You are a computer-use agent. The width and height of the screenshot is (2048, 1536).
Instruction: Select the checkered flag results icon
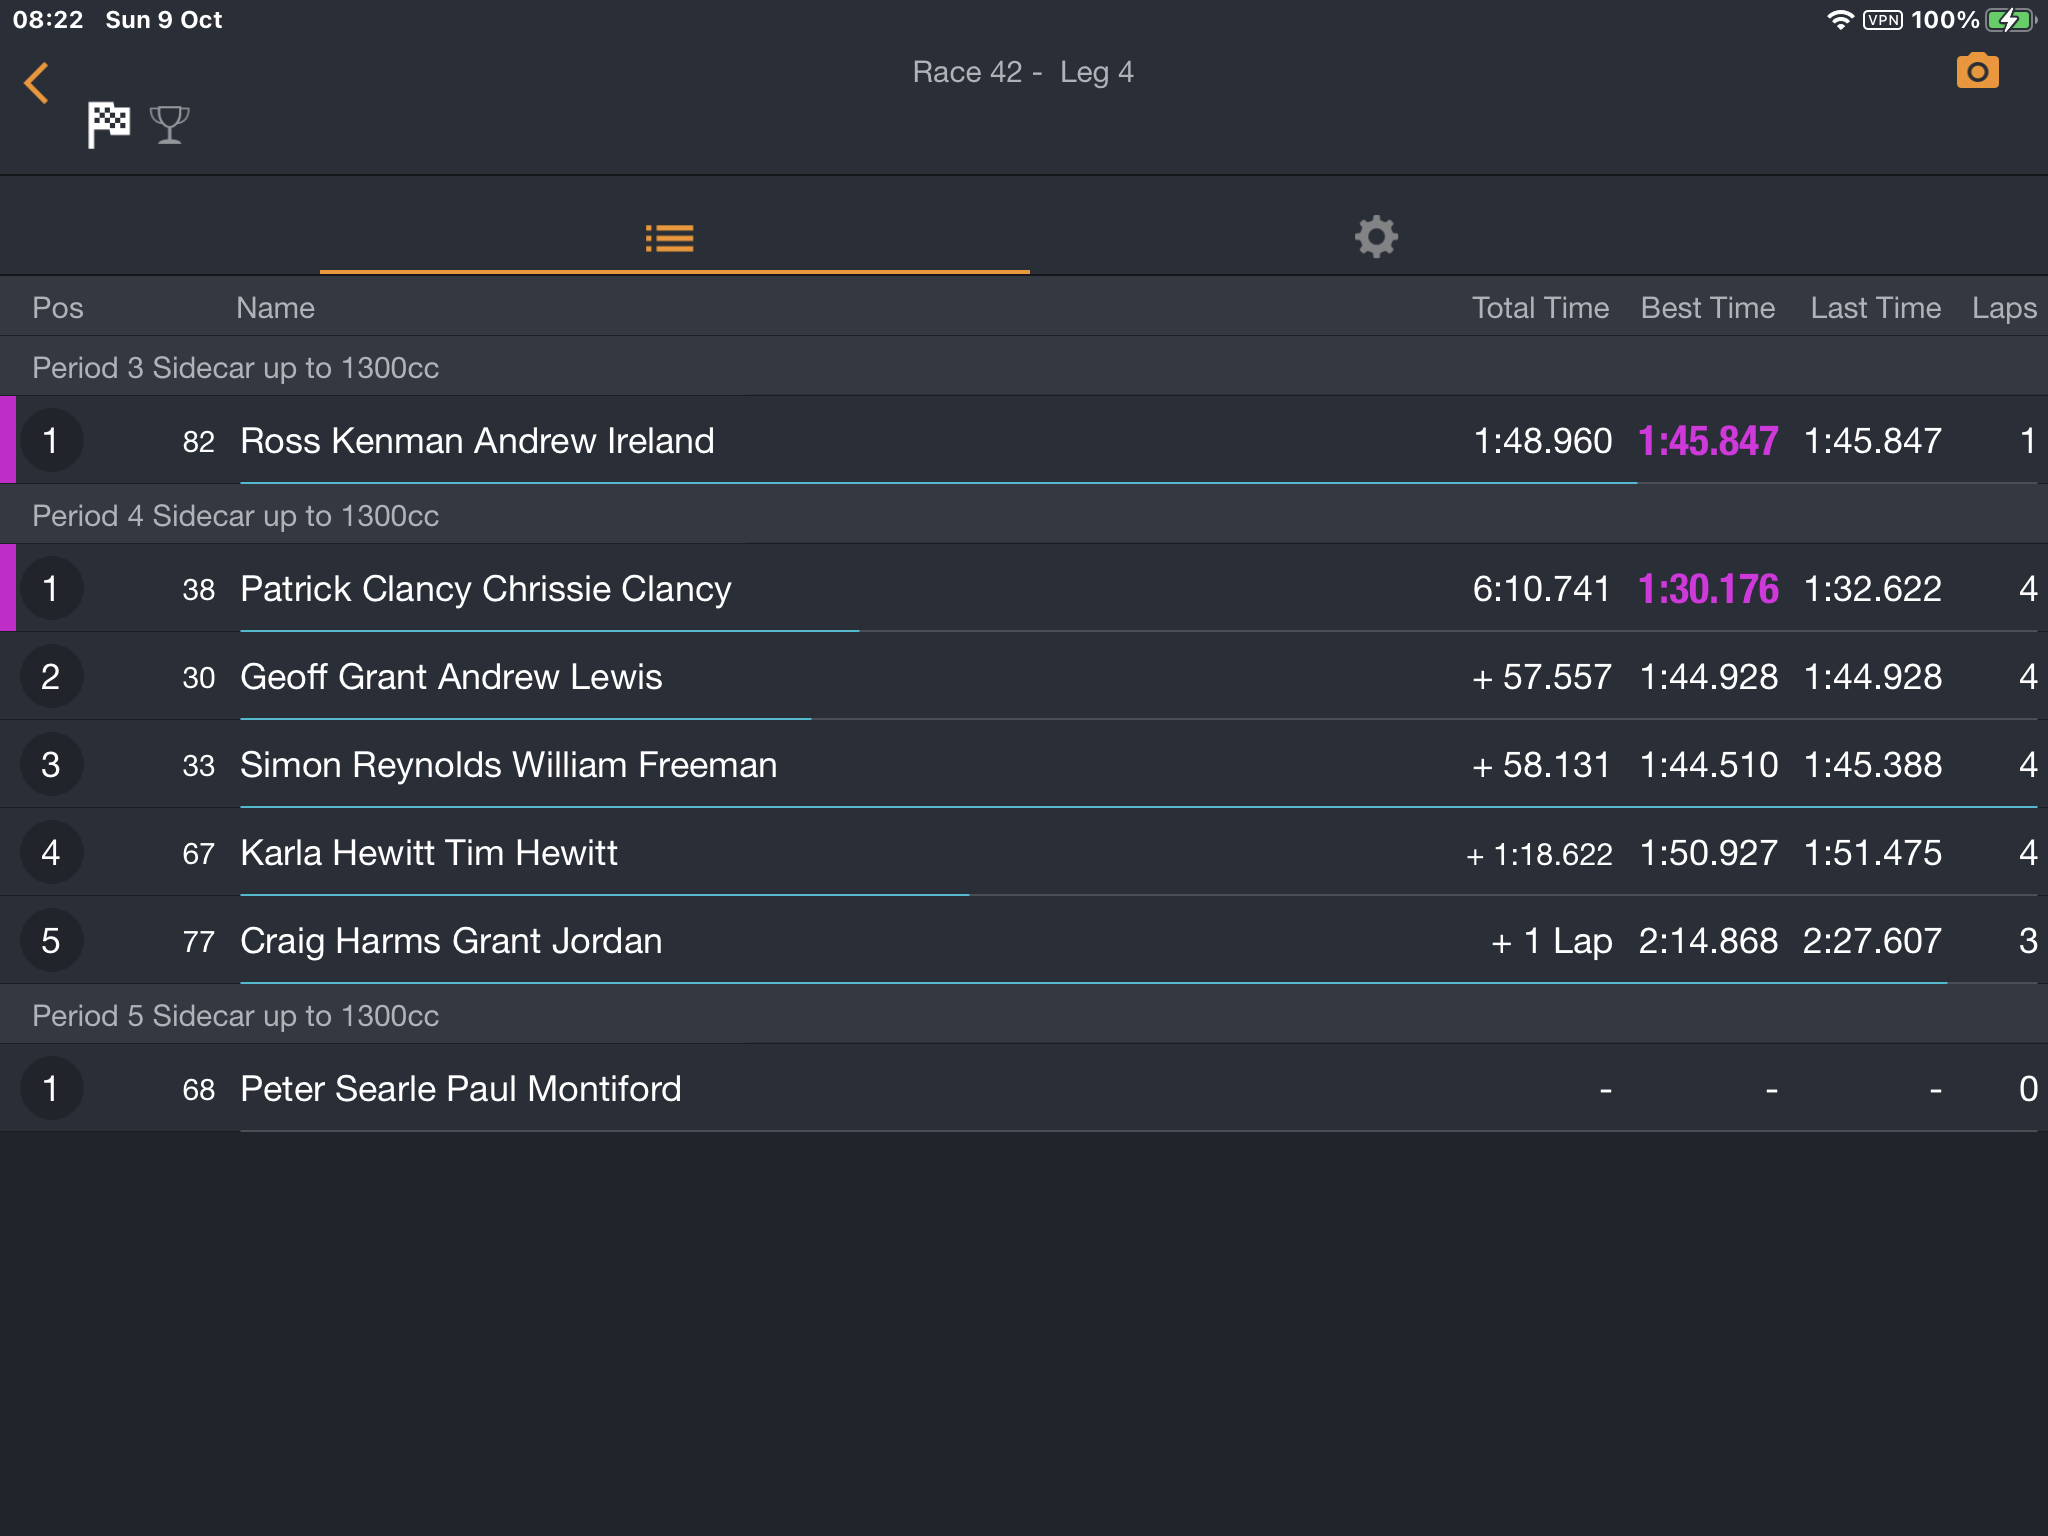coord(108,125)
